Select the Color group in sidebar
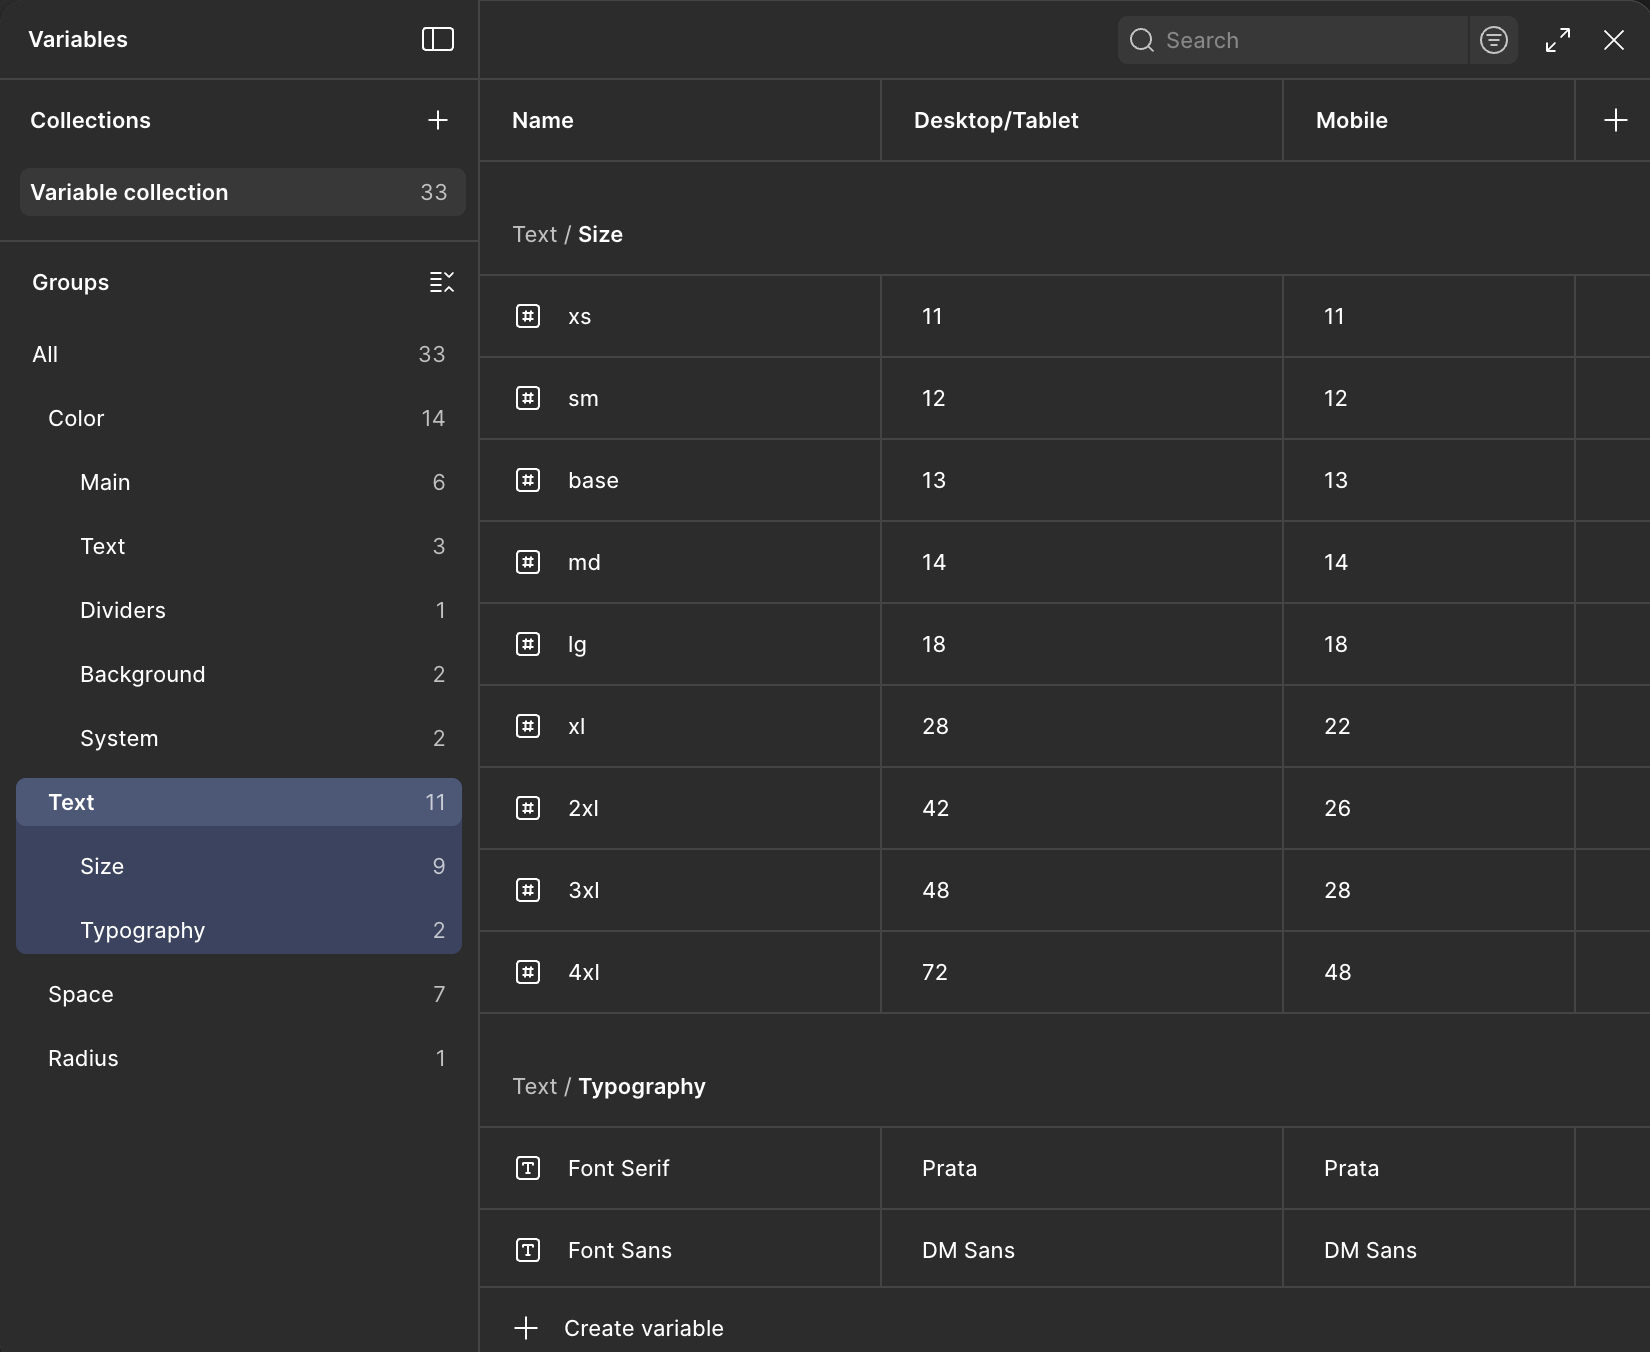Image resolution: width=1650 pixels, height=1352 pixels. click(x=76, y=418)
